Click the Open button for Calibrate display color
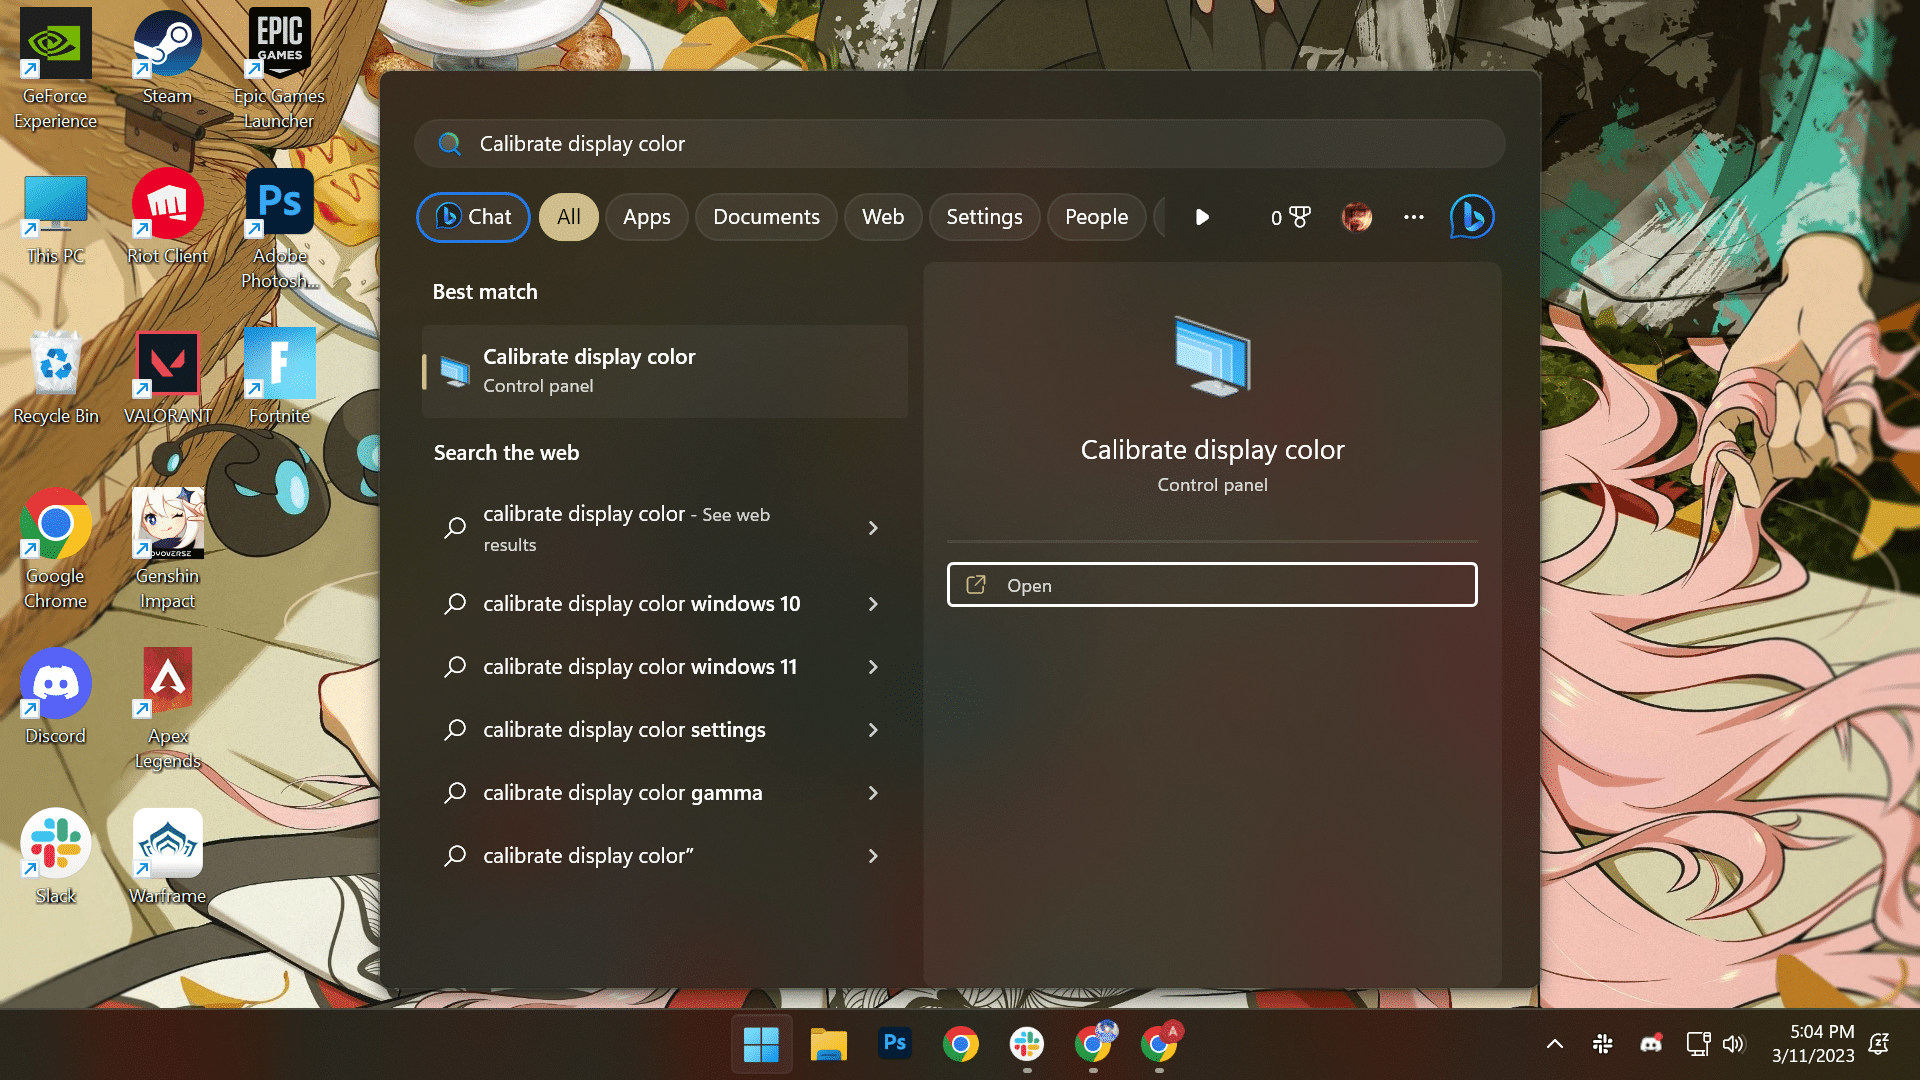The width and height of the screenshot is (1920, 1080). pyautogui.click(x=1211, y=585)
